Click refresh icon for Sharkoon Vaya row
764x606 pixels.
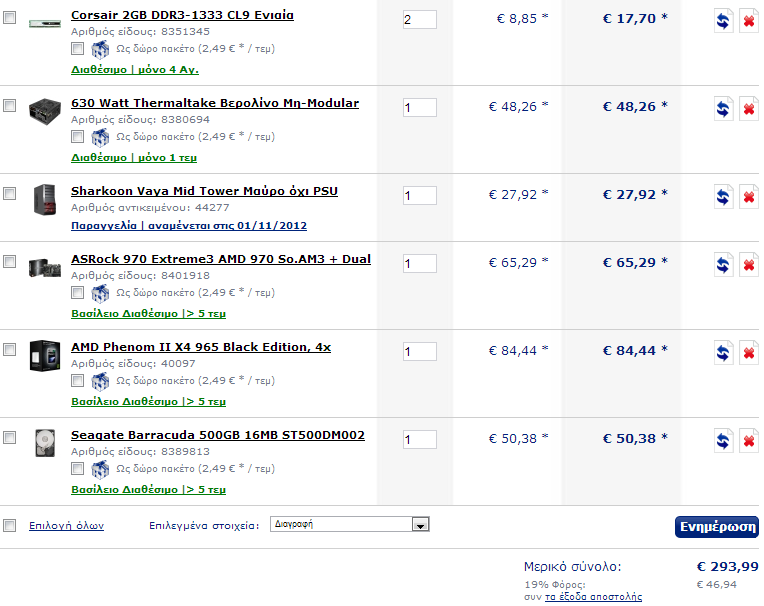[724, 196]
